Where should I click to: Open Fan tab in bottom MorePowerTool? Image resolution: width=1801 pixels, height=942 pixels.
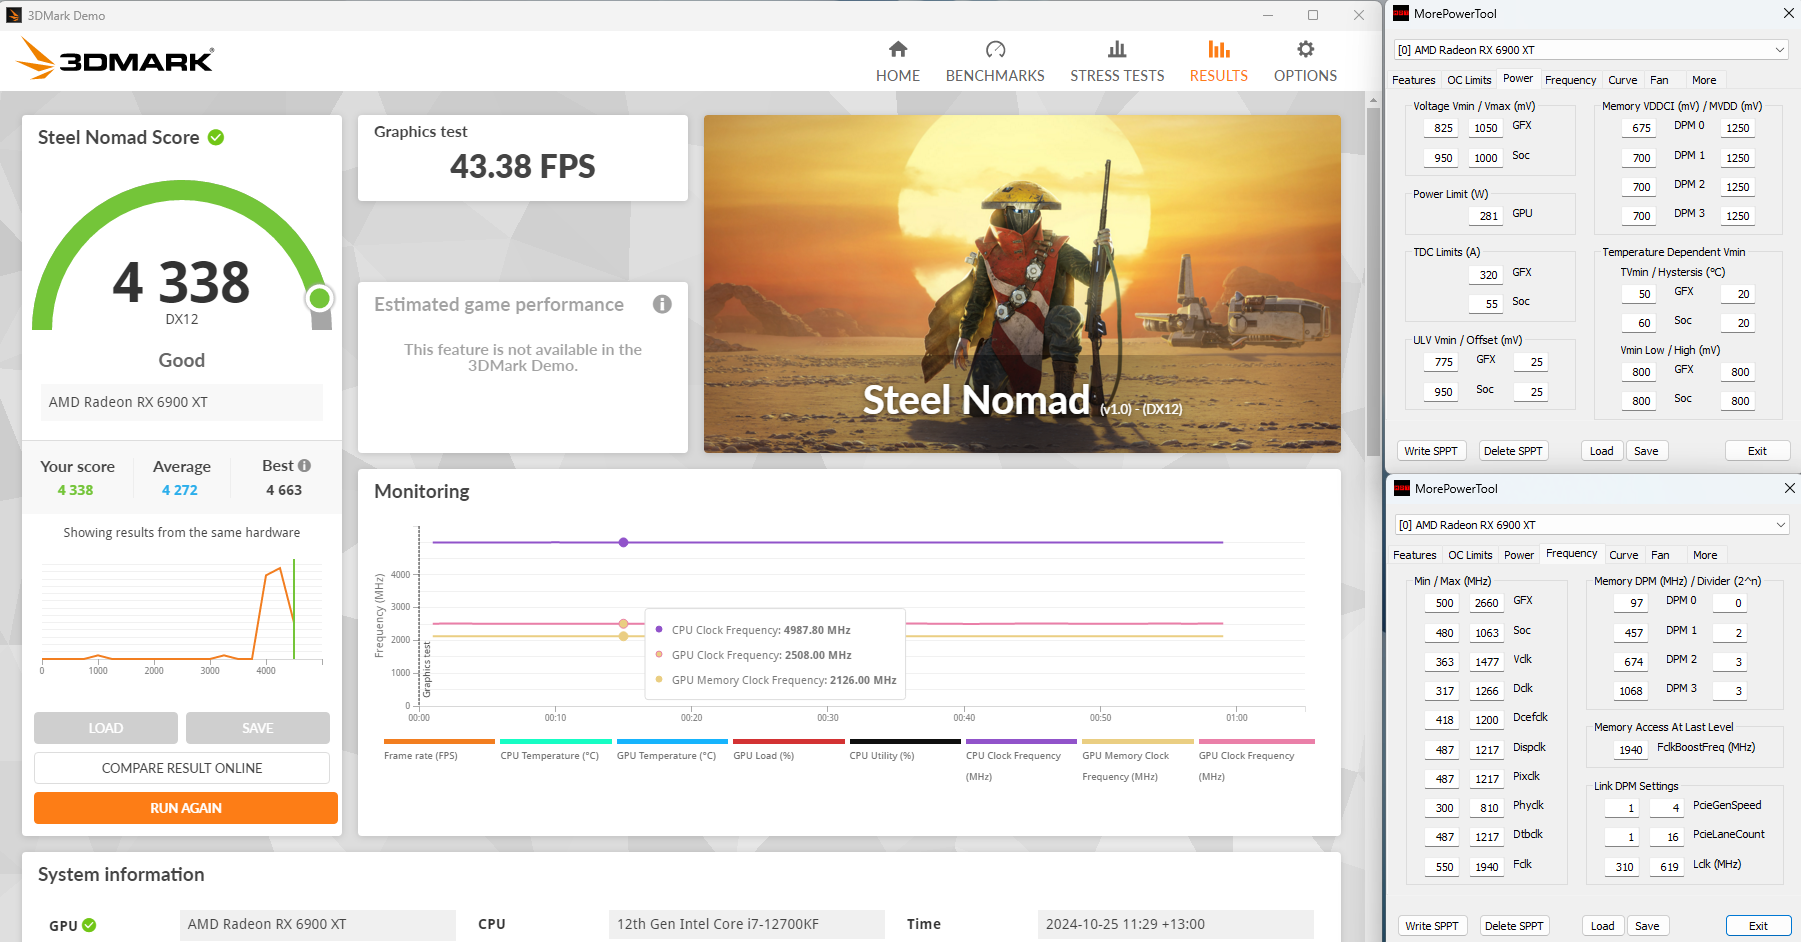click(x=1660, y=555)
